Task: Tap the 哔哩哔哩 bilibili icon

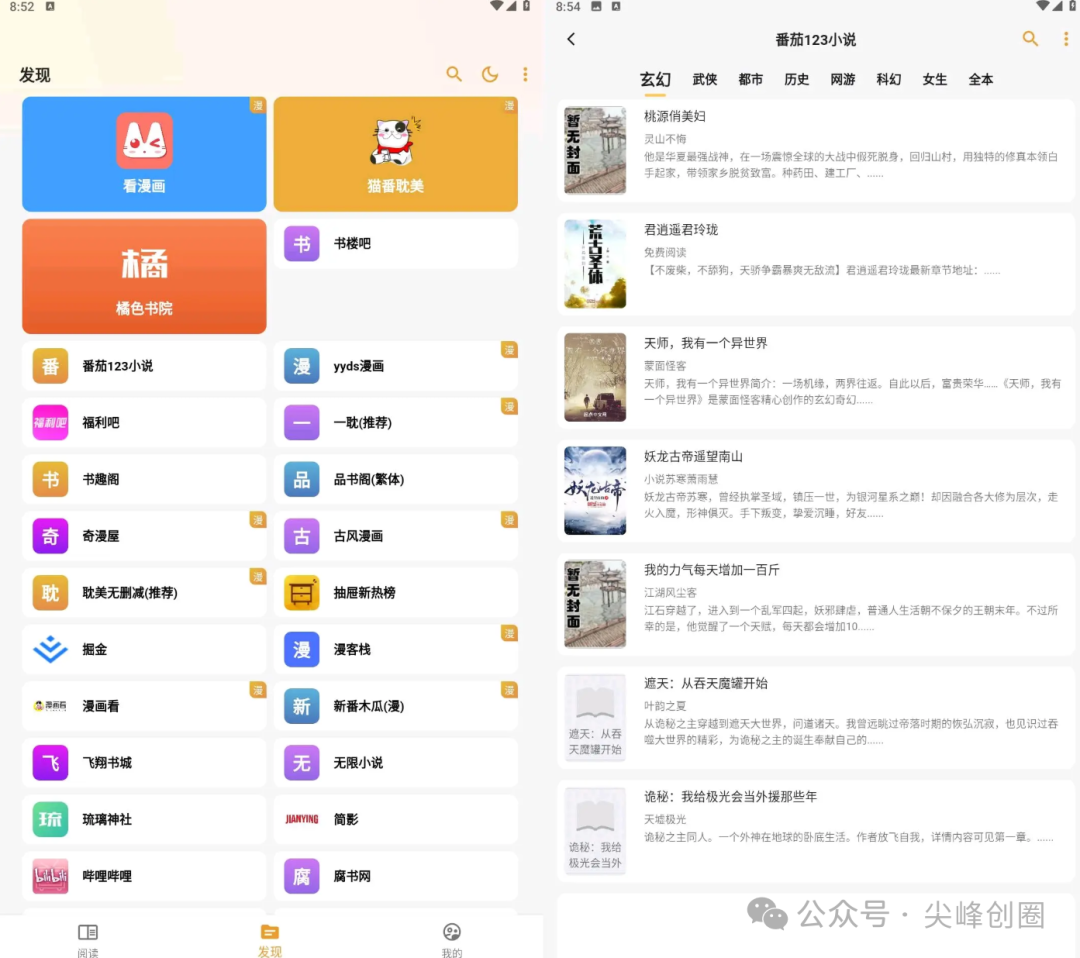Action: (x=50, y=876)
